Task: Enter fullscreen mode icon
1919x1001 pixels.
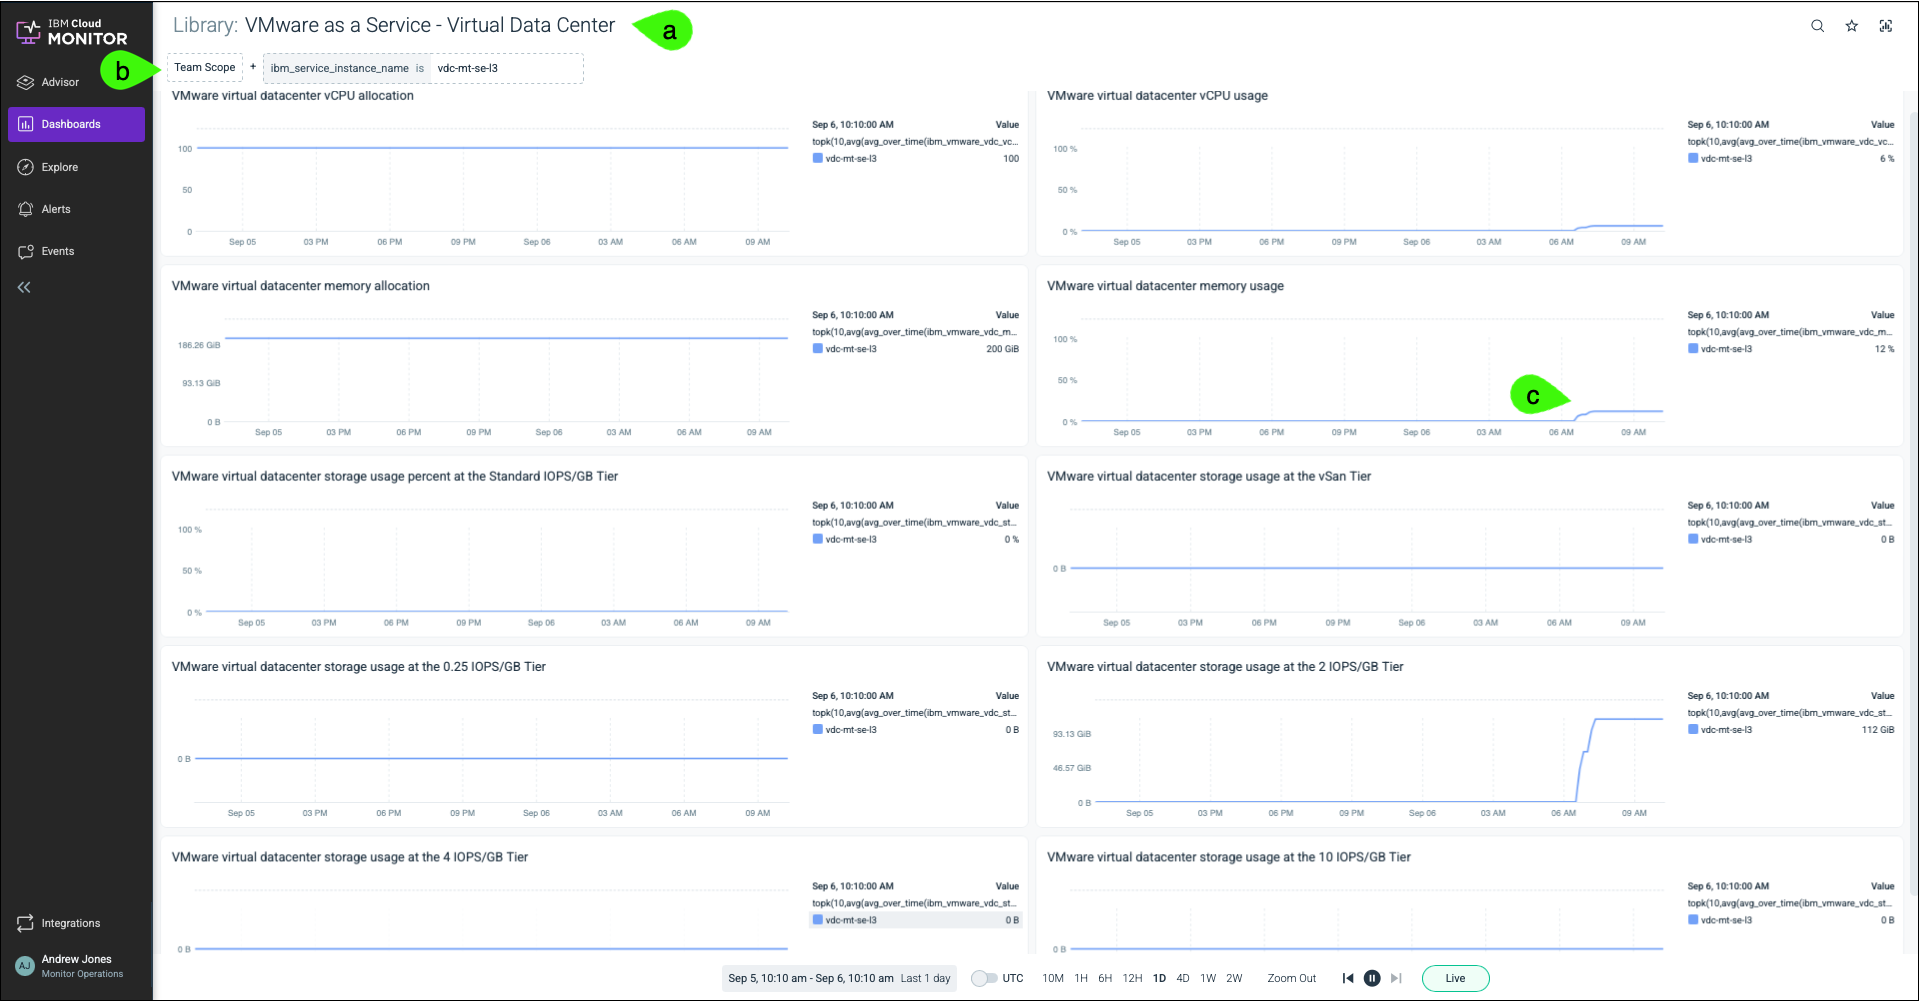Action: pyautogui.click(x=1885, y=26)
